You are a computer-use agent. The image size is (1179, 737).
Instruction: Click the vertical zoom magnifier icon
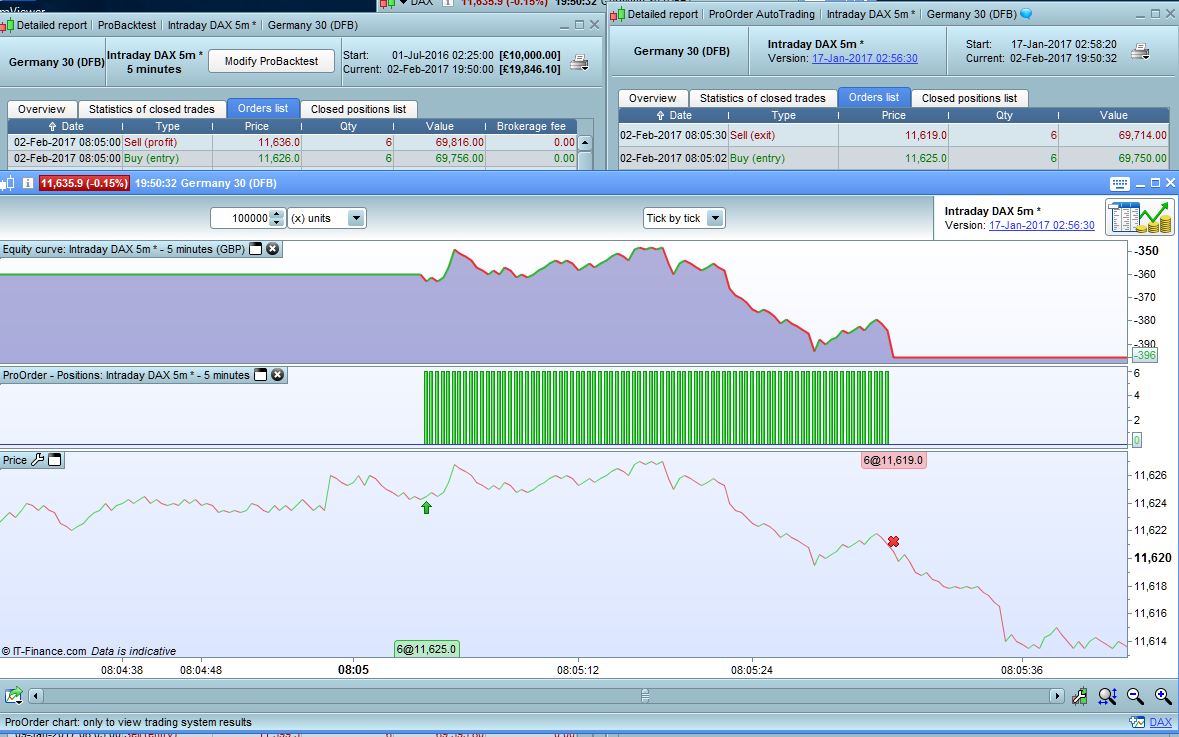coord(1107,696)
